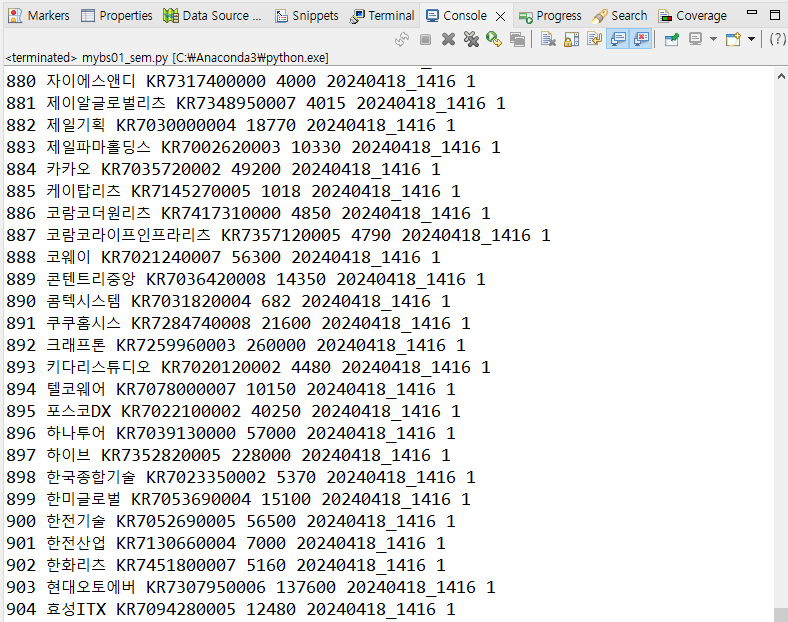788x622 pixels.
Task: Expand the Display Selected Console dropdown arrow
Action: click(713, 39)
